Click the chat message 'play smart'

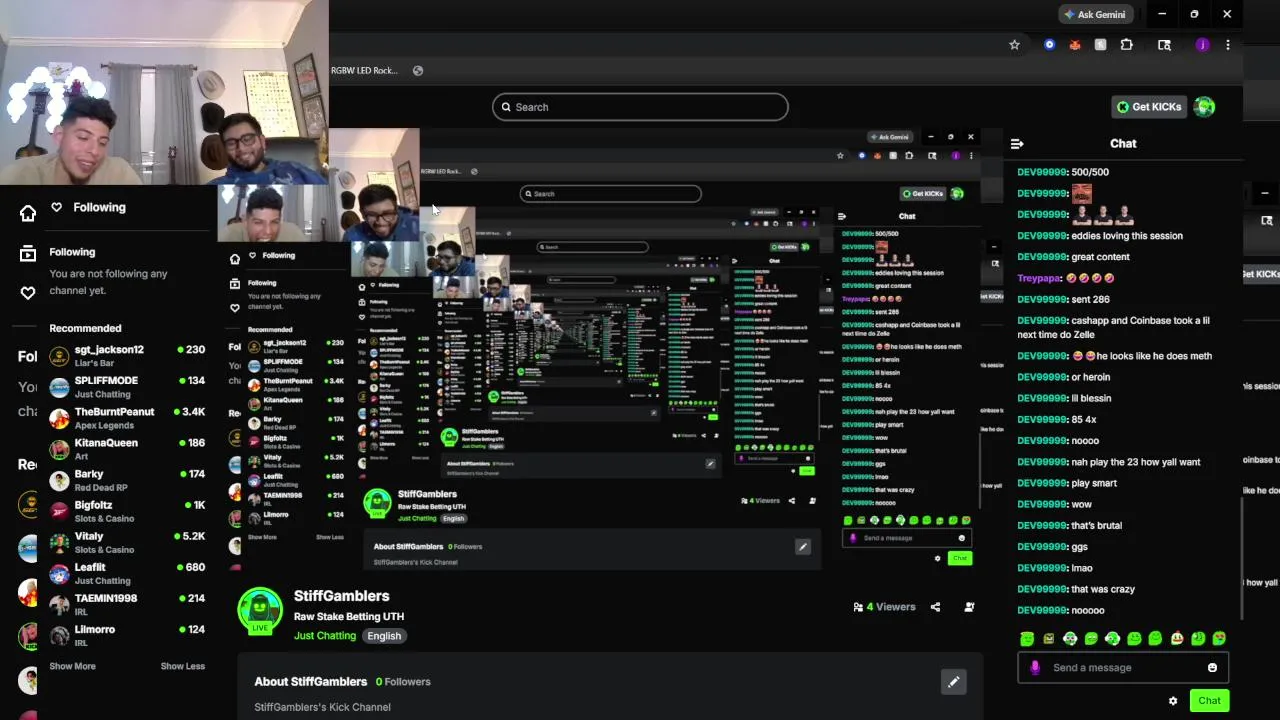point(1094,483)
